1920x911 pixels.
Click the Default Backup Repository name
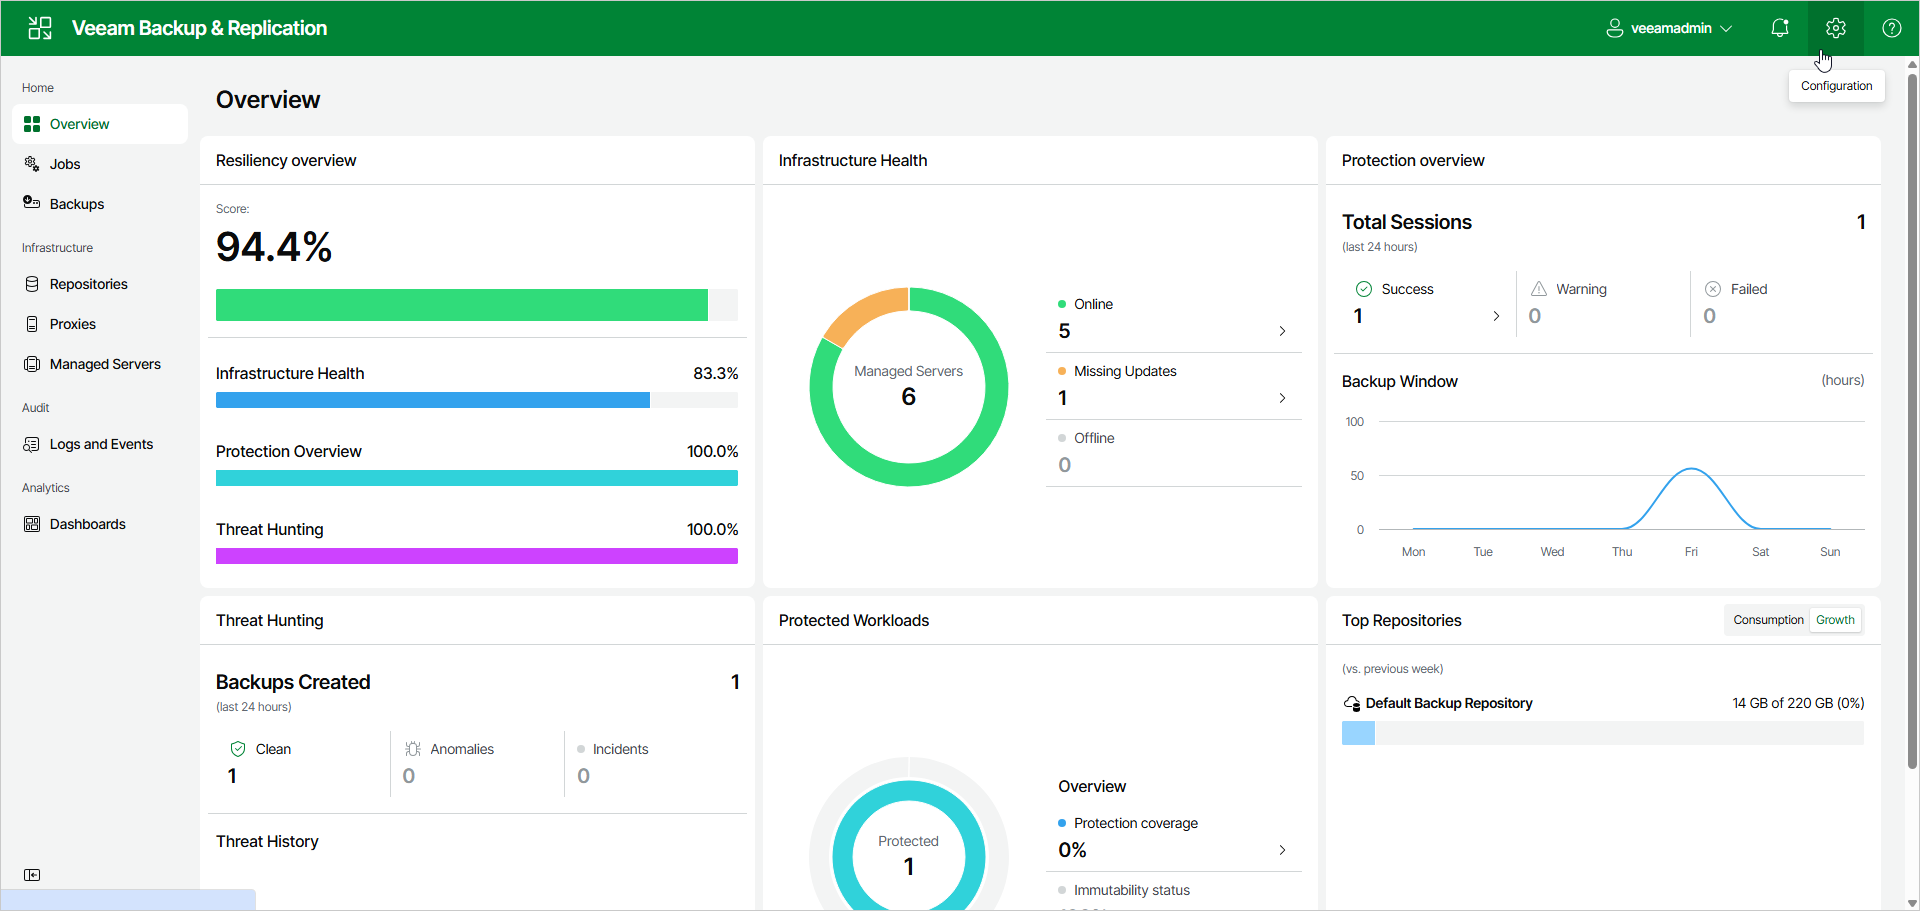pyautogui.click(x=1449, y=703)
